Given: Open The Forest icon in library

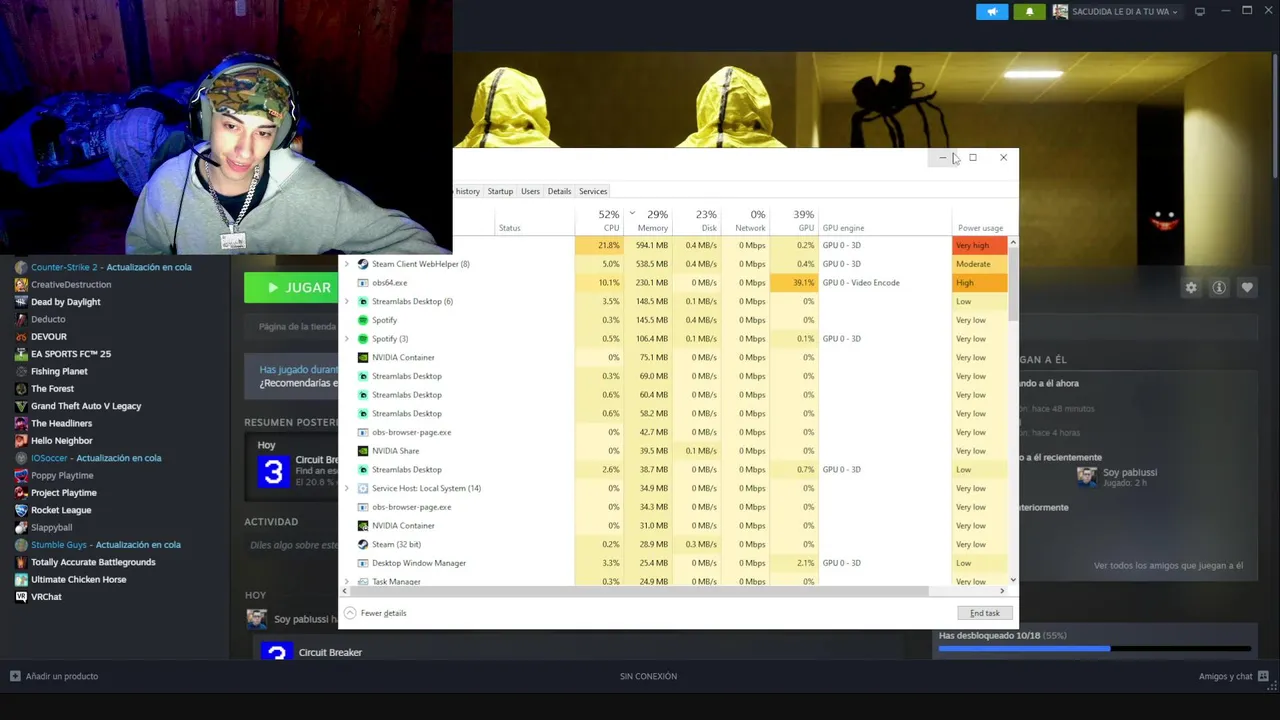Looking at the screenshot, I should pos(21,388).
